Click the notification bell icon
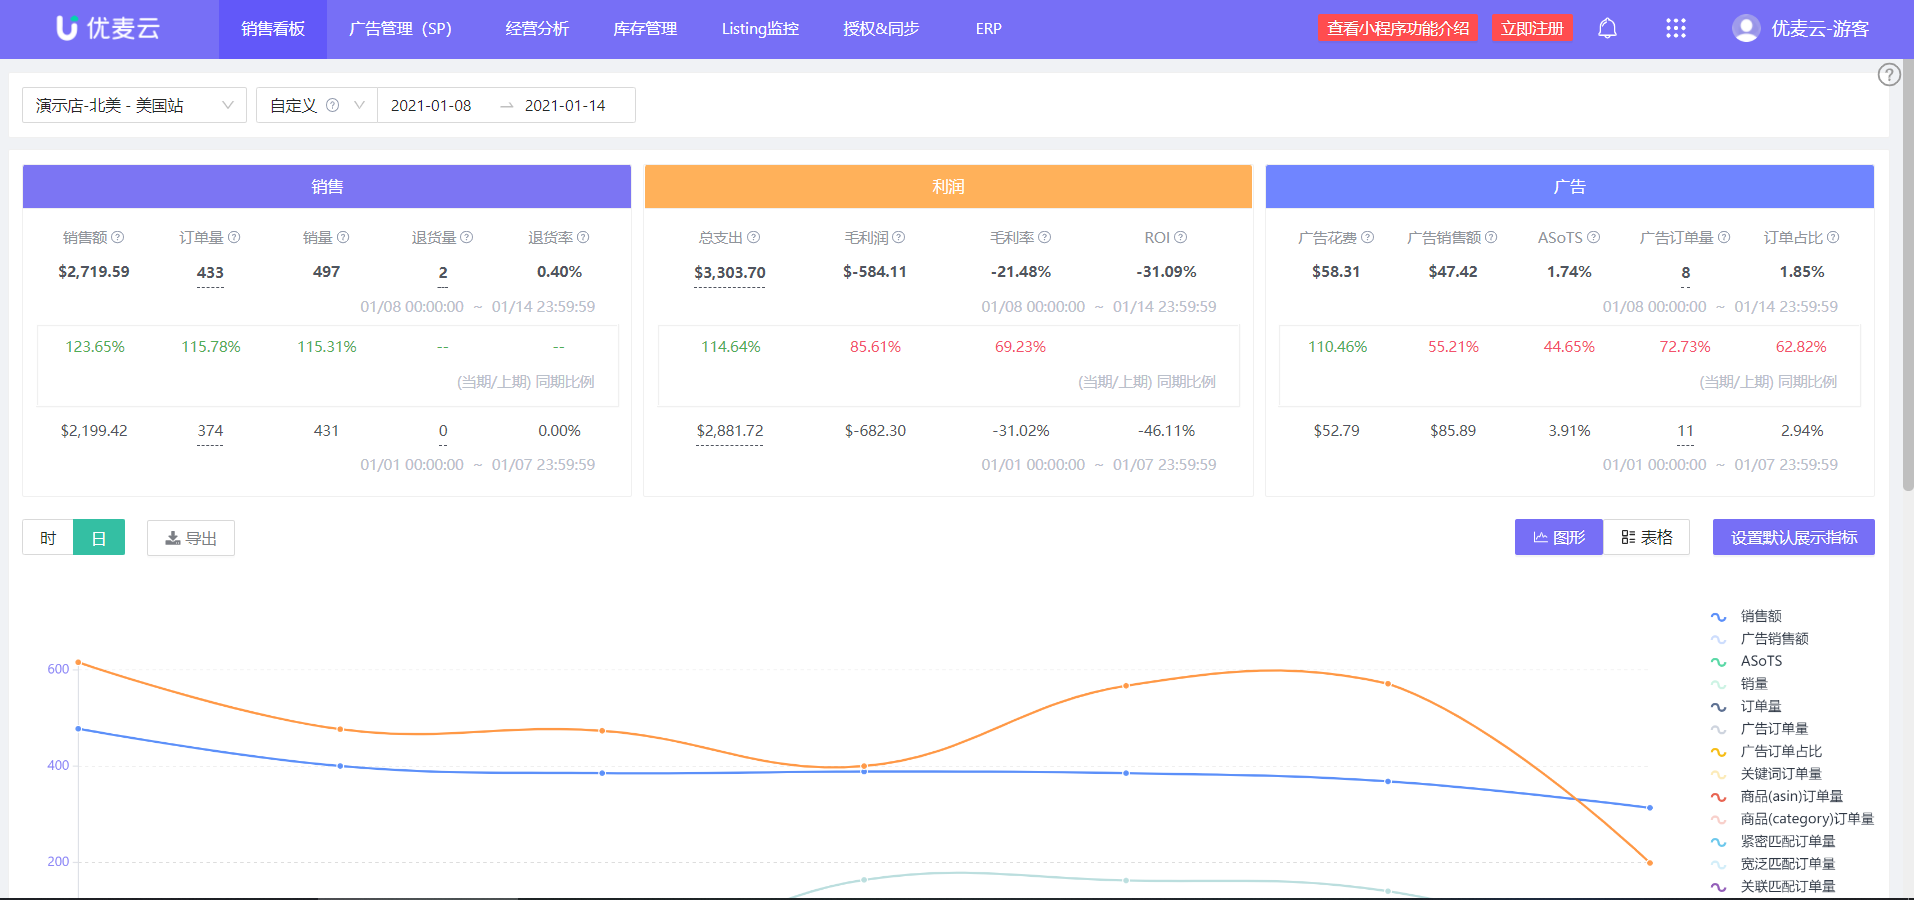Screen dimensions: 1914x900 point(1607,28)
